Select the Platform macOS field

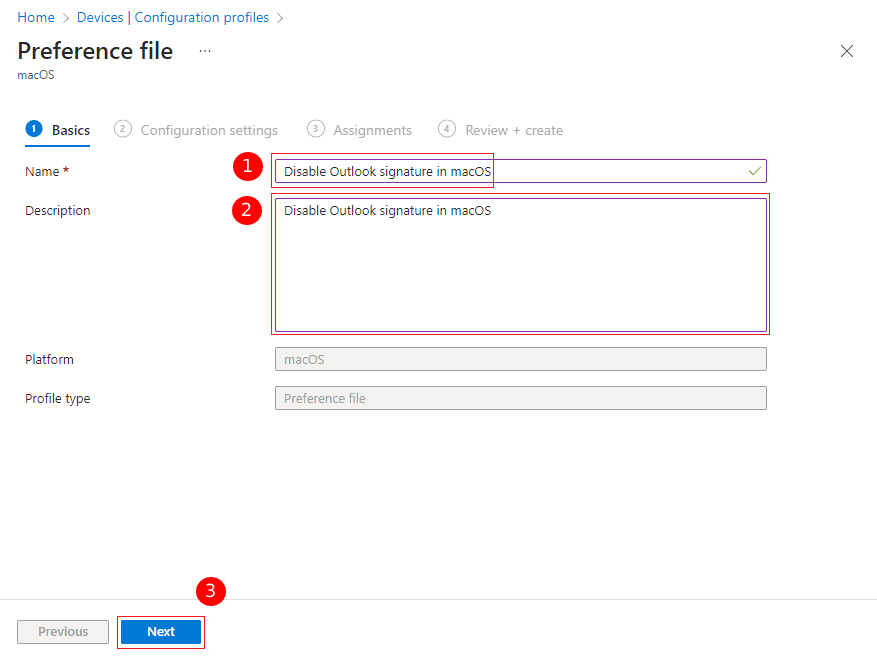pyautogui.click(x=520, y=359)
